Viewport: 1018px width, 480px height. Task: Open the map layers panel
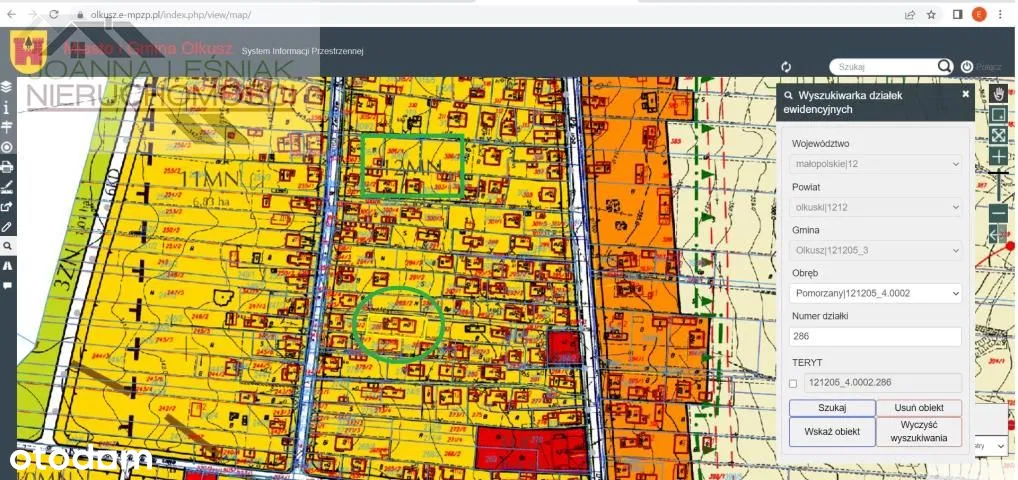click(7, 87)
